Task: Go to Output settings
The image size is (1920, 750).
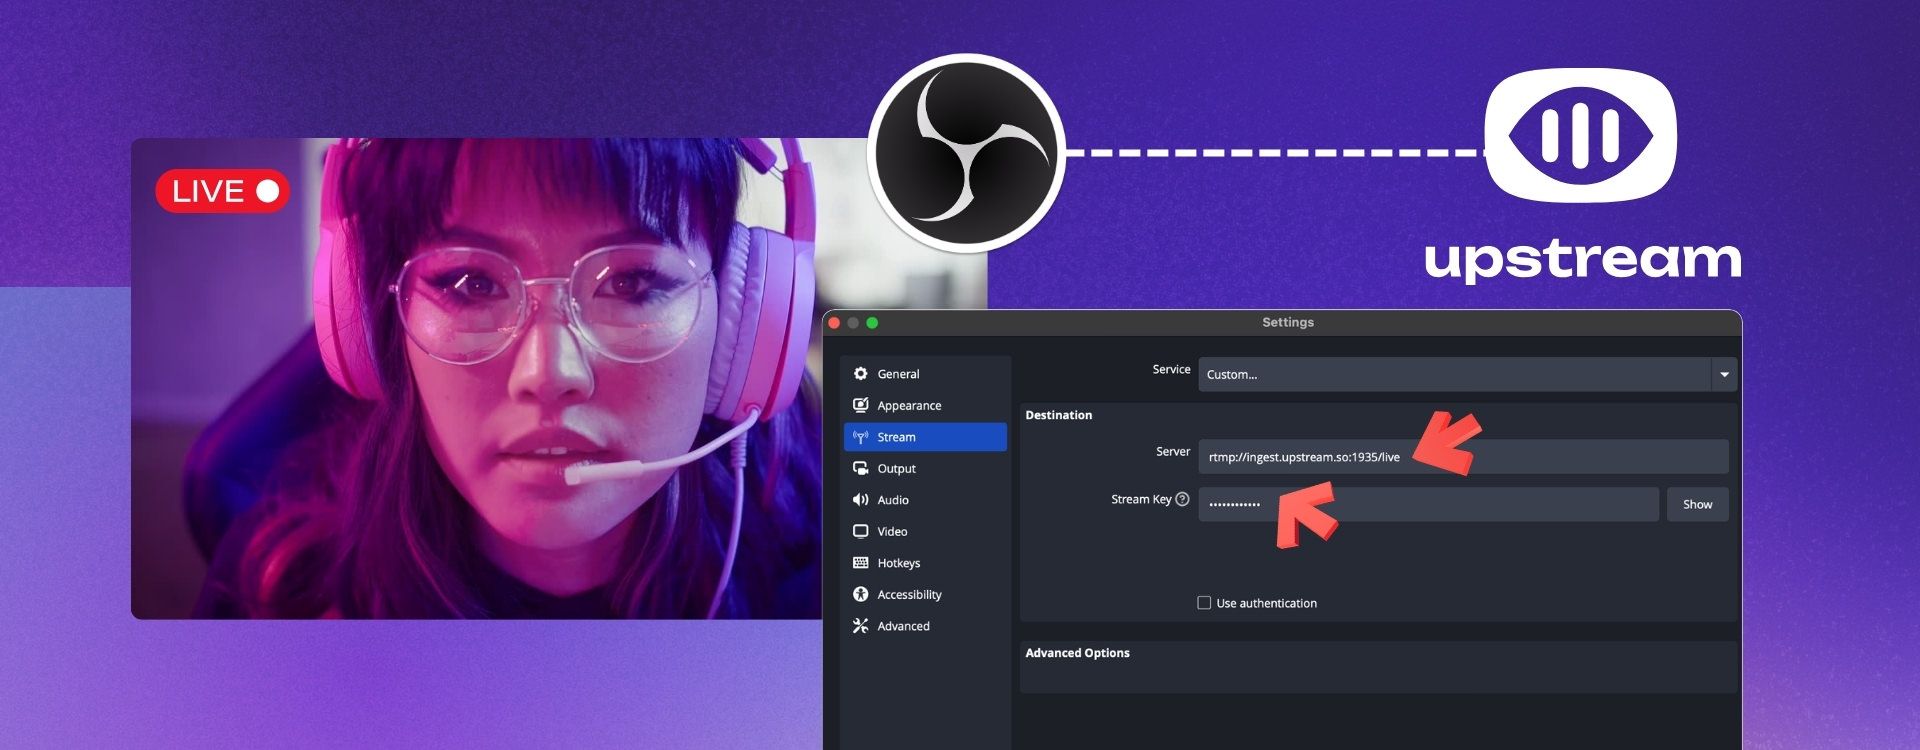Action: coord(925,468)
